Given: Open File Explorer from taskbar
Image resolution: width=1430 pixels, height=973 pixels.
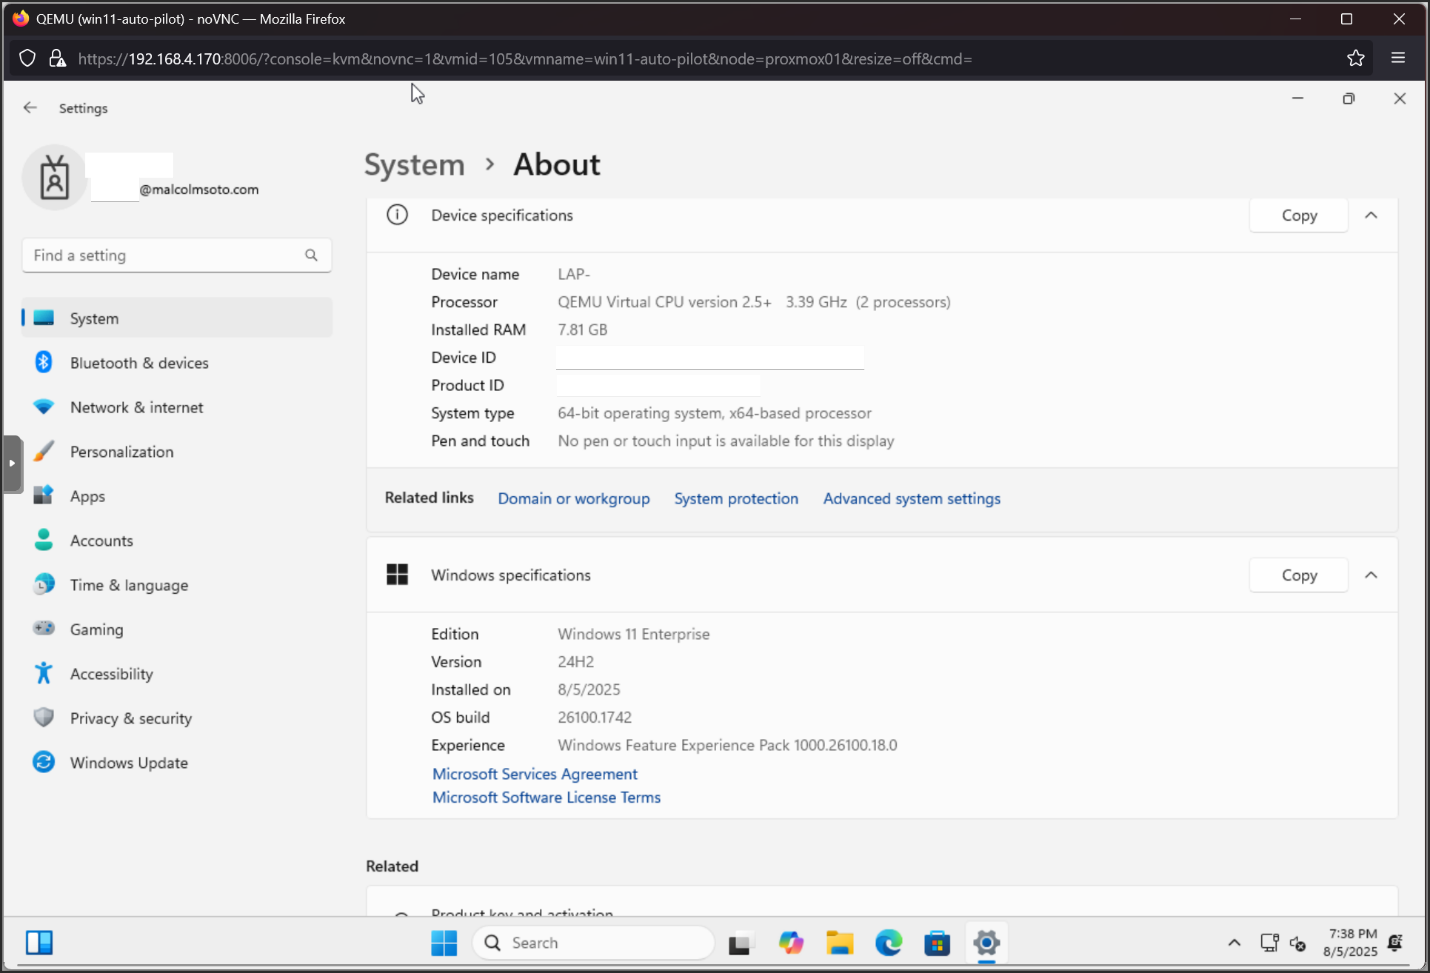Looking at the screenshot, I should point(839,943).
